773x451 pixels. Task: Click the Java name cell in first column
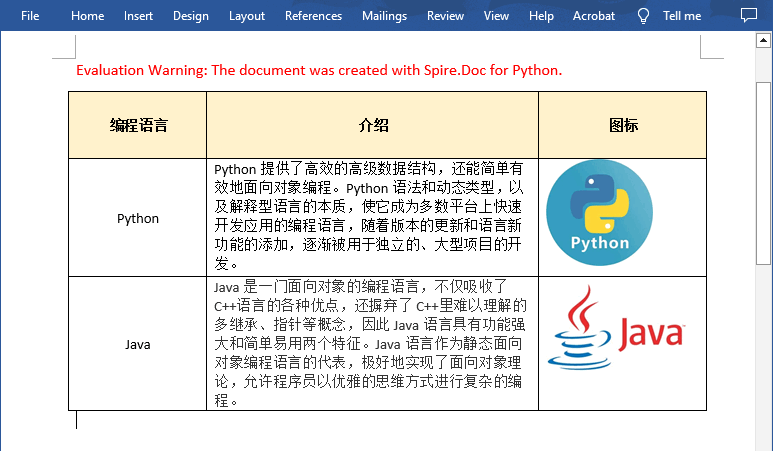[x=138, y=344]
